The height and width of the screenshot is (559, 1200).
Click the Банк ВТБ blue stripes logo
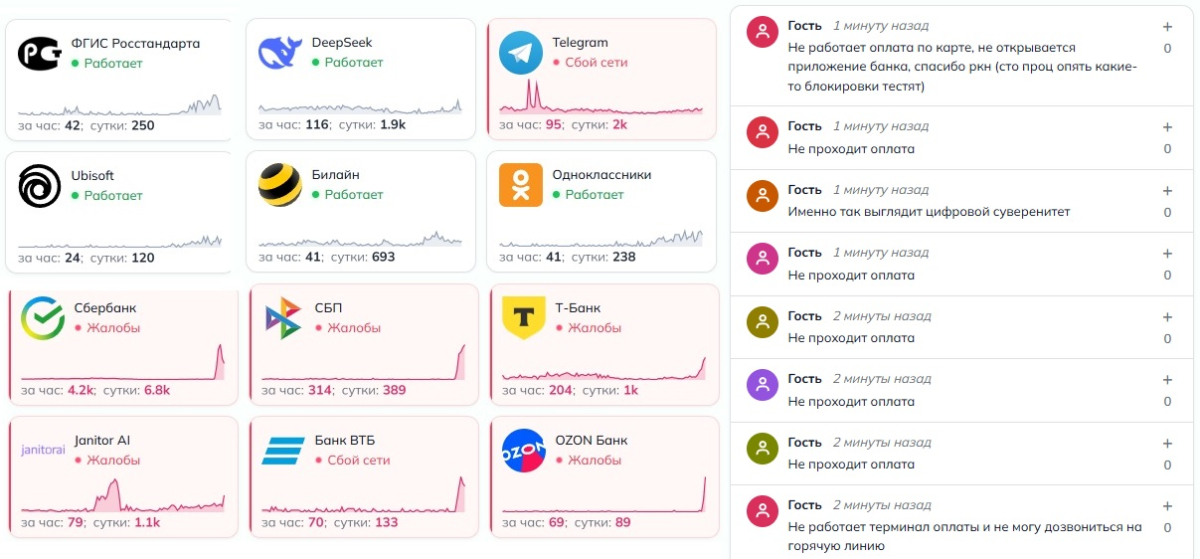(283, 450)
